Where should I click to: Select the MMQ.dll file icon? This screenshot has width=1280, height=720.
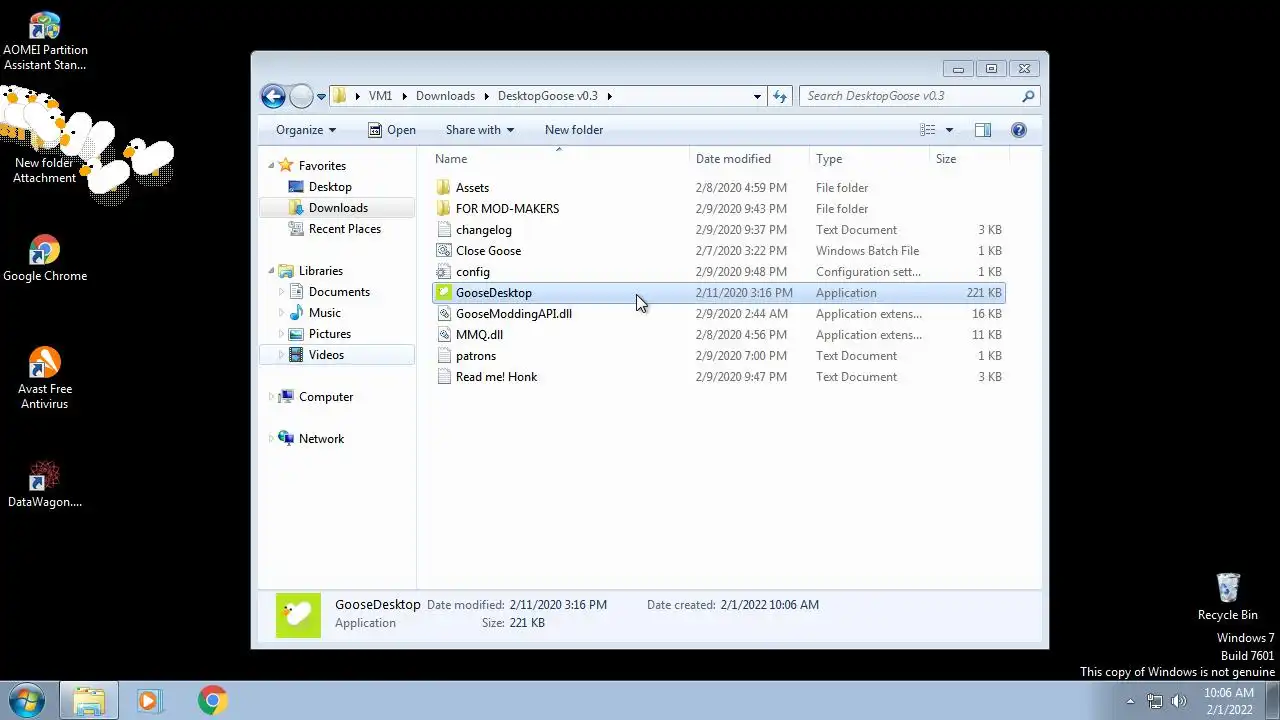coord(444,335)
